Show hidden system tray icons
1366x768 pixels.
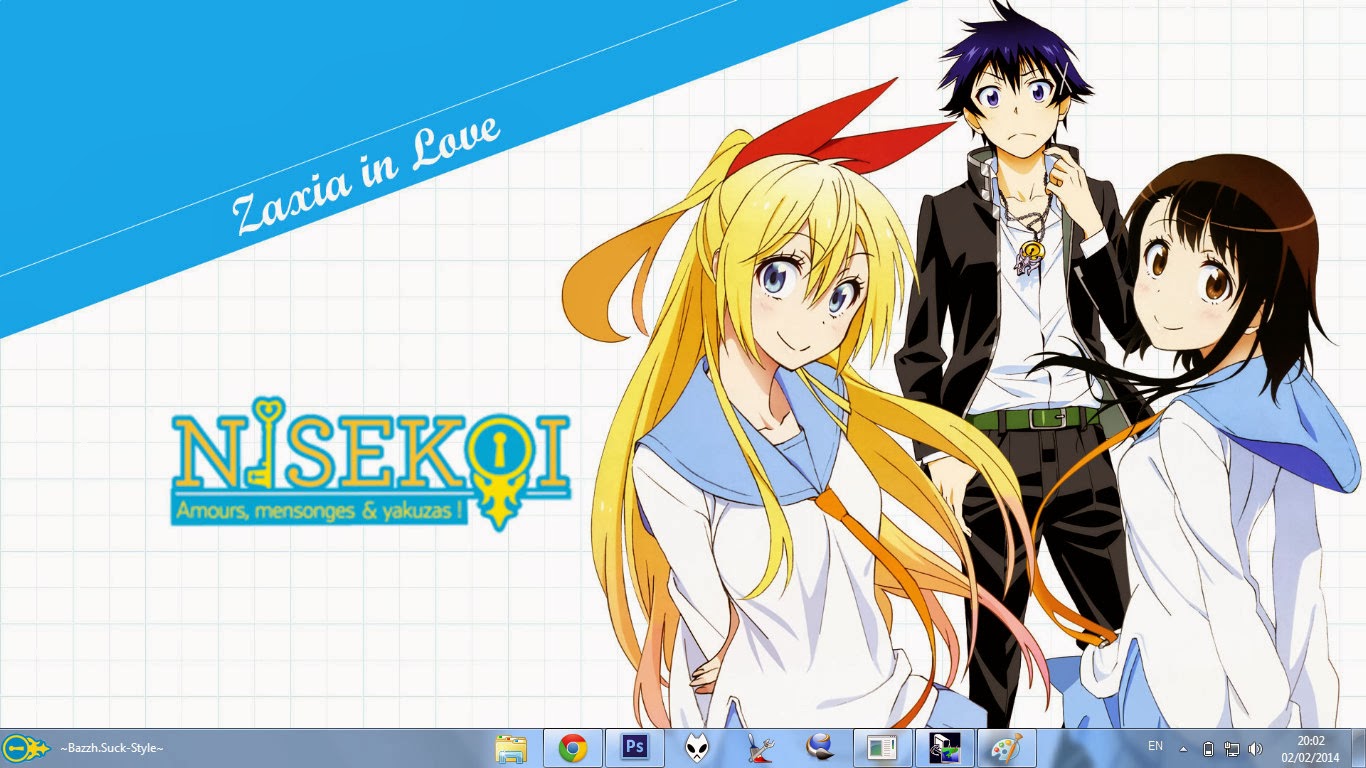coord(1184,748)
